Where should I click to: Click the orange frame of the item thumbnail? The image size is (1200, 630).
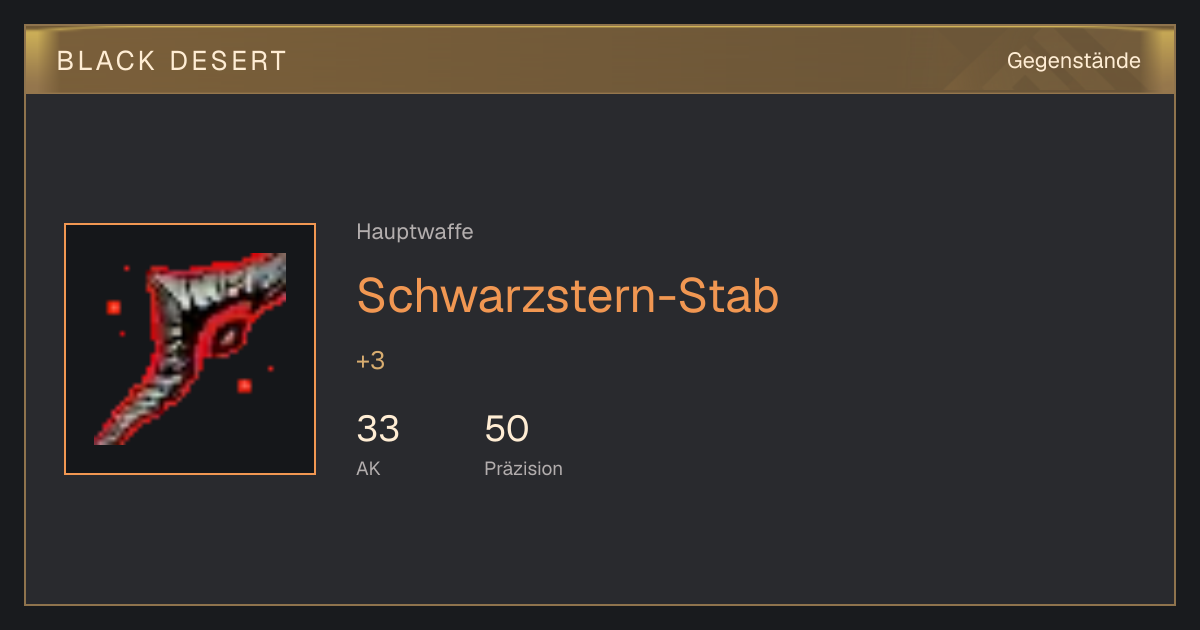tap(190, 225)
